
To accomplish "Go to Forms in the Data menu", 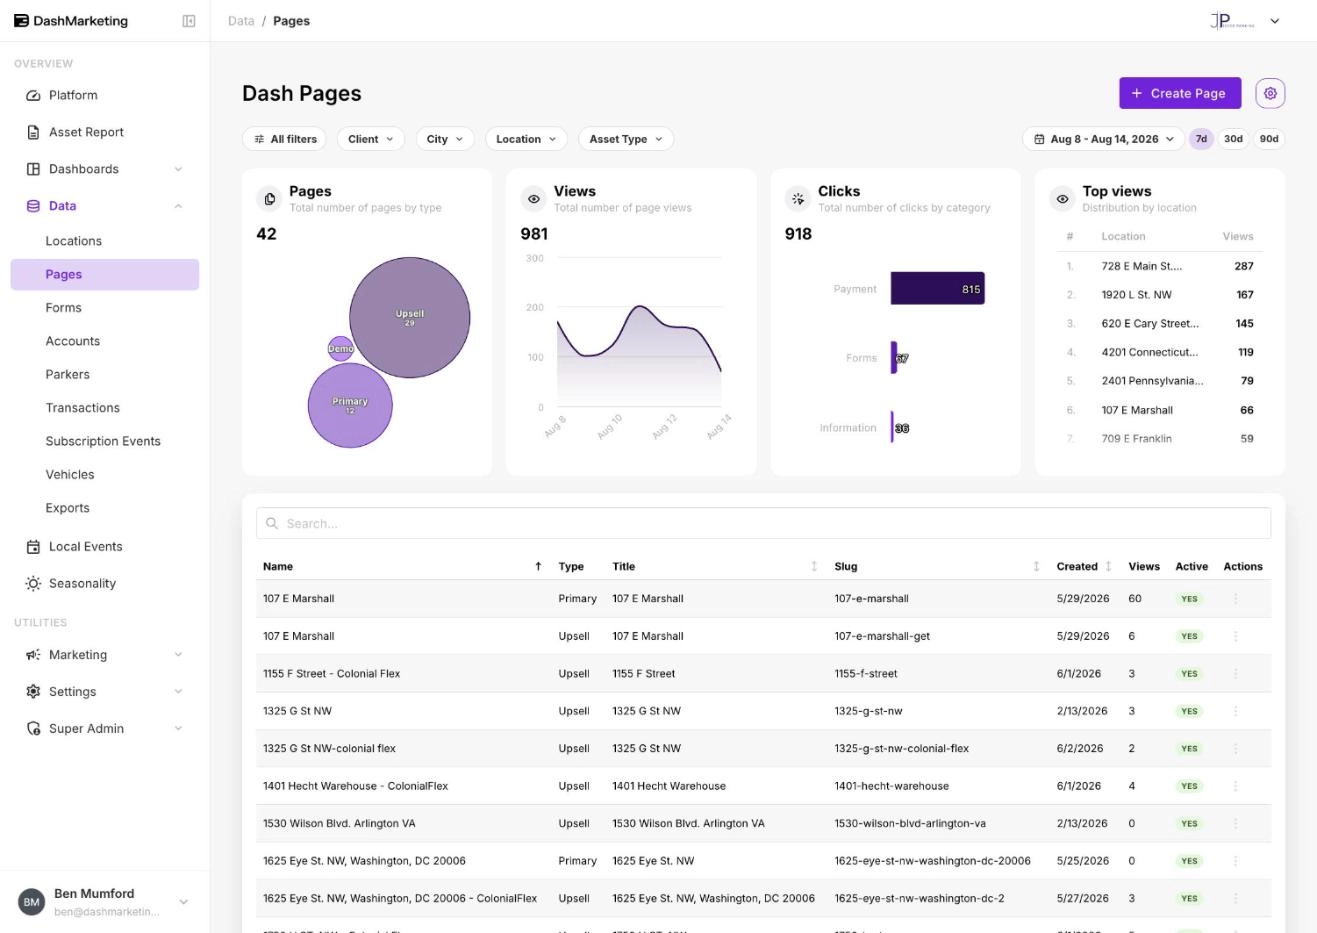I will [64, 308].
